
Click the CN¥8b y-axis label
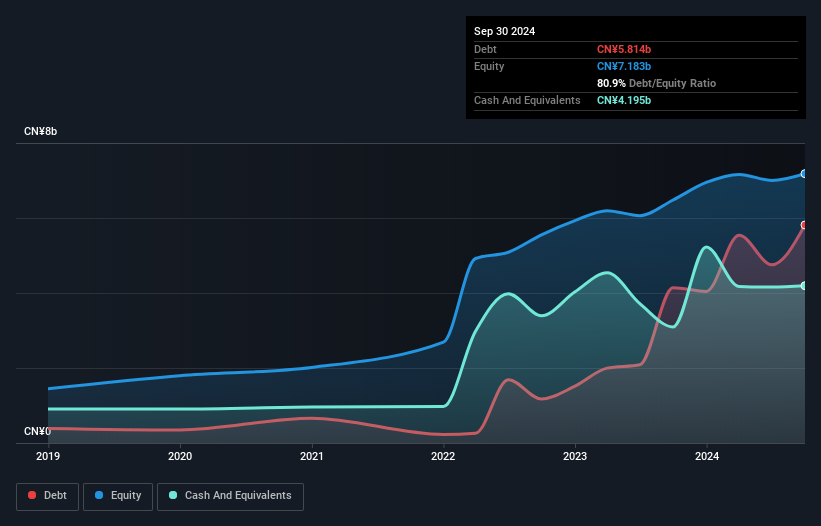(x=40, y=131)
